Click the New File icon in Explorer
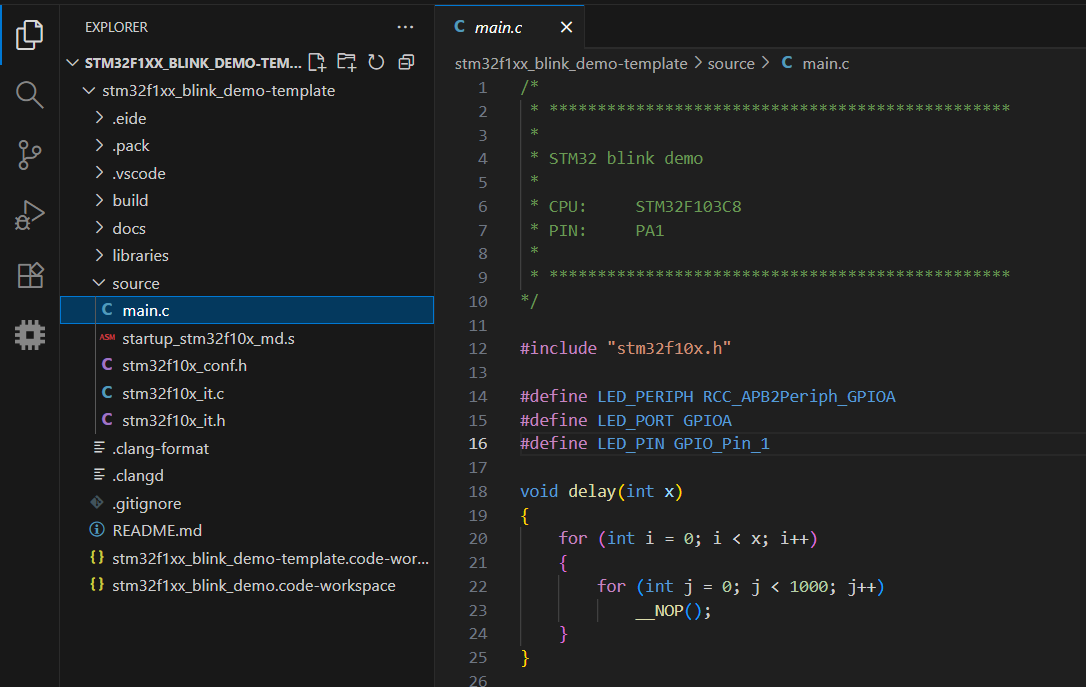Image resolution: width=1086 pixels, height=687 pixels. click(317, 62)
